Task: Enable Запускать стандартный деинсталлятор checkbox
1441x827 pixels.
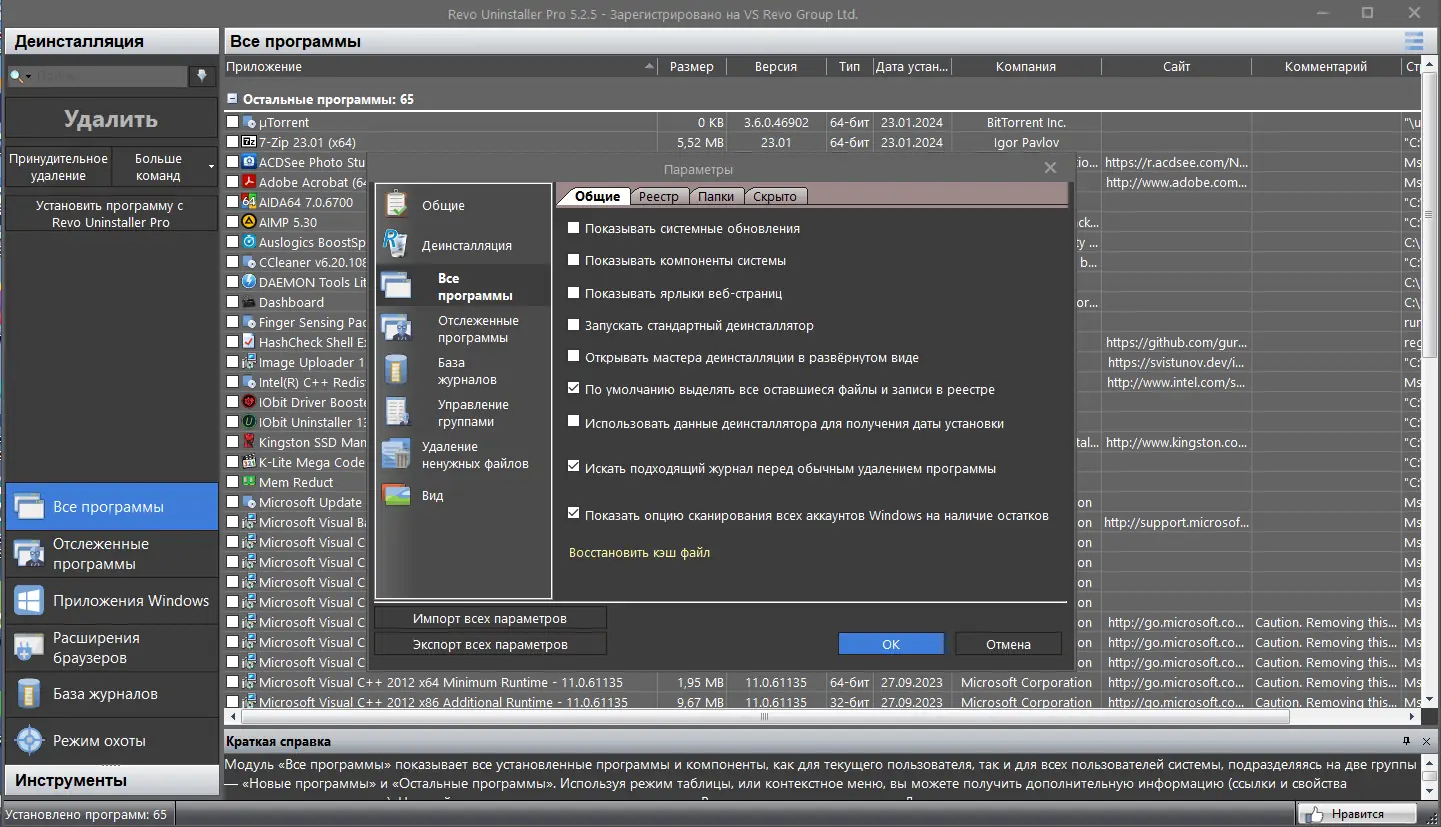Action: click(574, 325)
